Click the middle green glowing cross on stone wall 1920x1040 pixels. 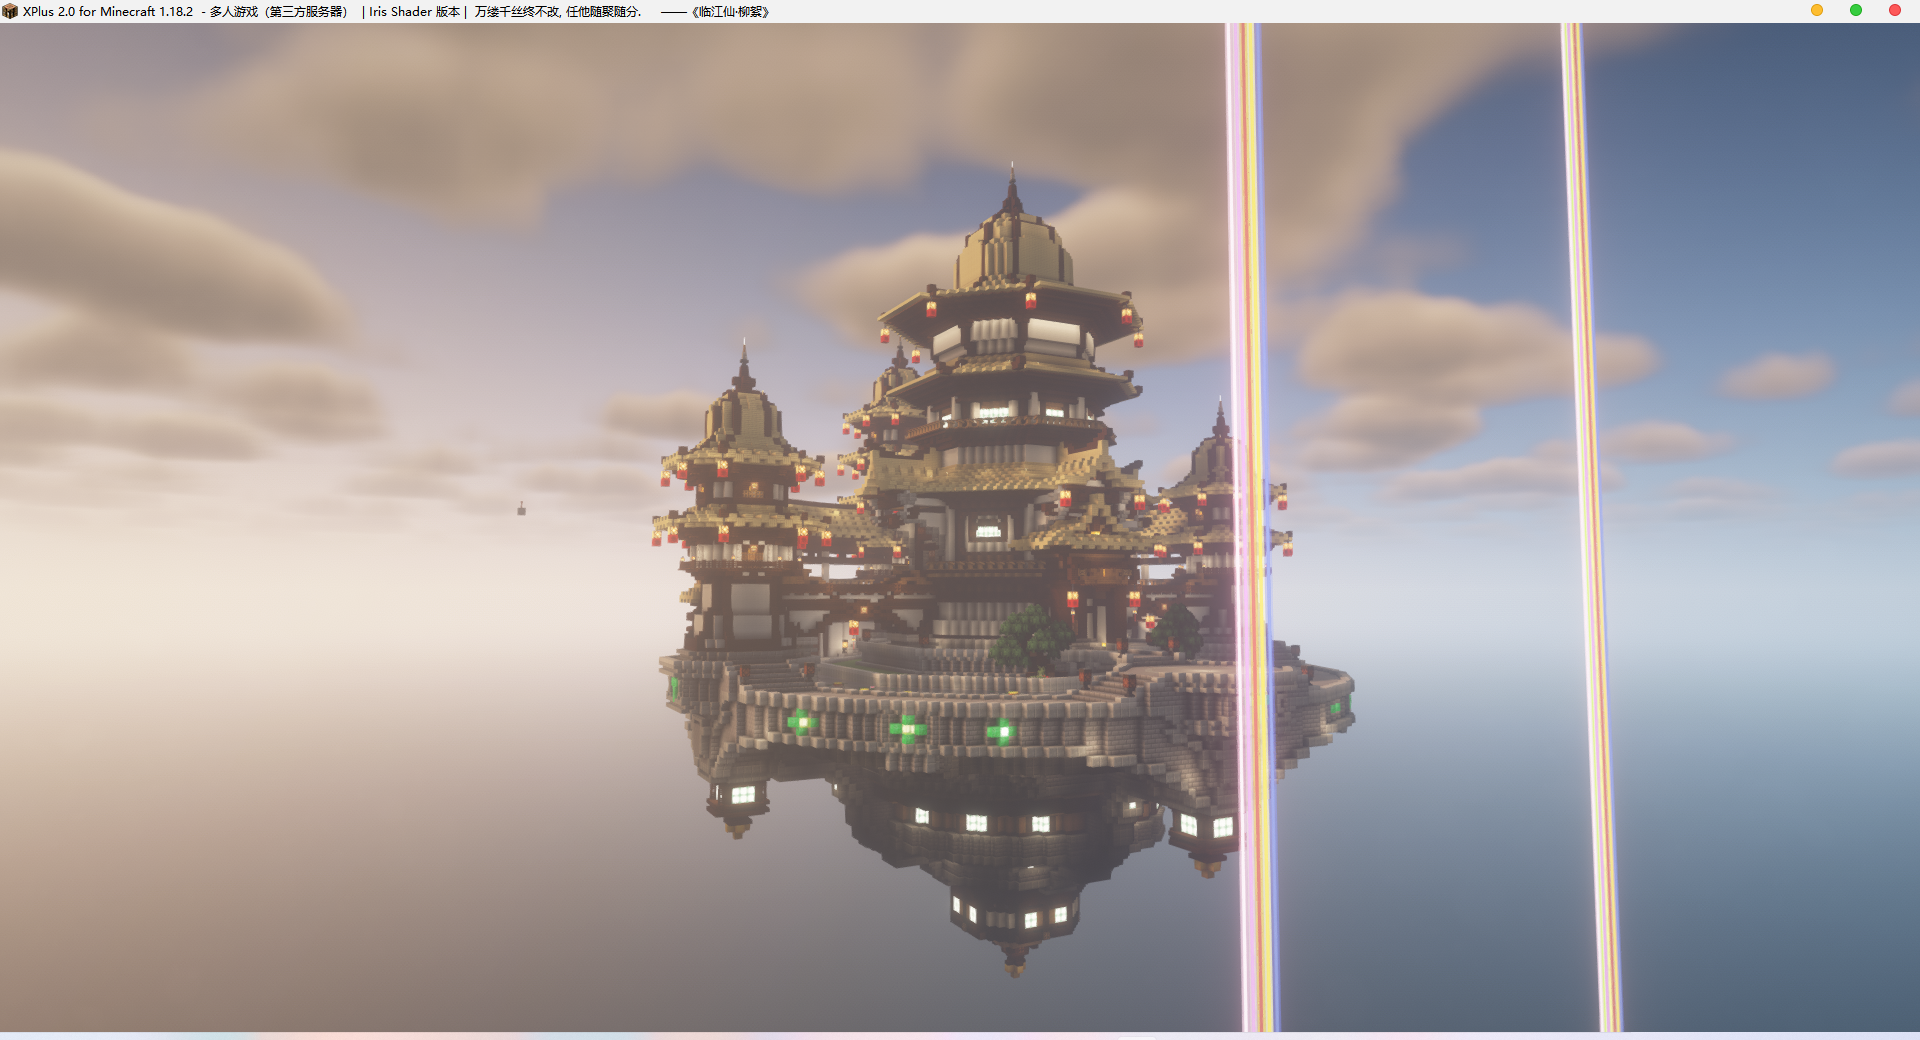(x=907, y=729)
